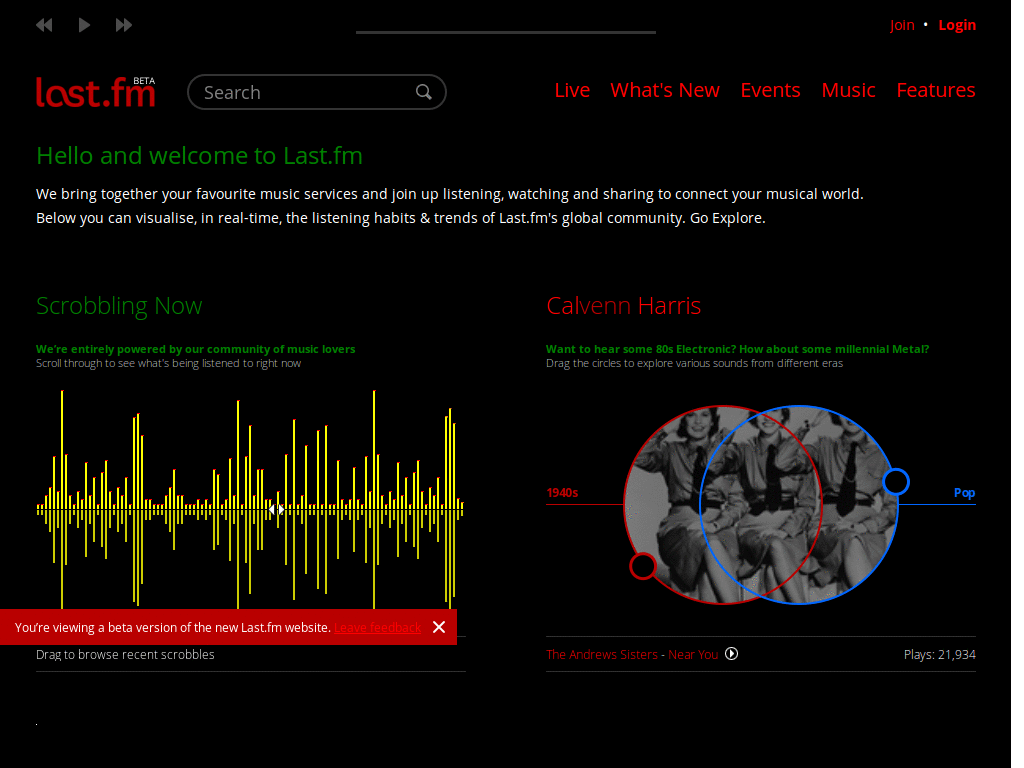Click the 80s Electronic millennial Metal tagline
Viewport: 1024px width, 768px height.
[x=737, y=349]
